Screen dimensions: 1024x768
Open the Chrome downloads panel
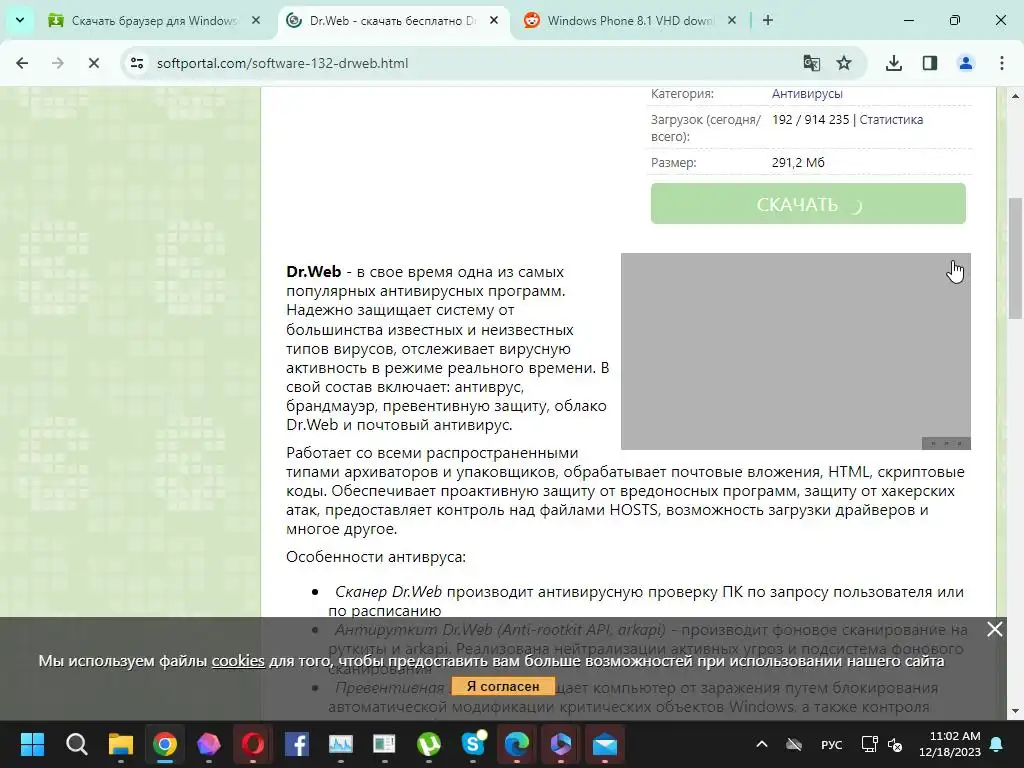(894, 63)
